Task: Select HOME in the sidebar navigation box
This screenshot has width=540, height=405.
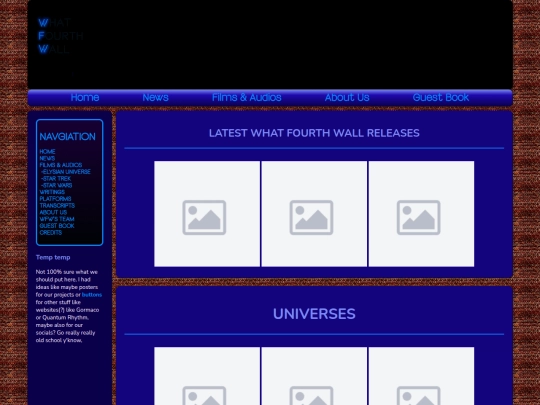Action: point(47,152)
